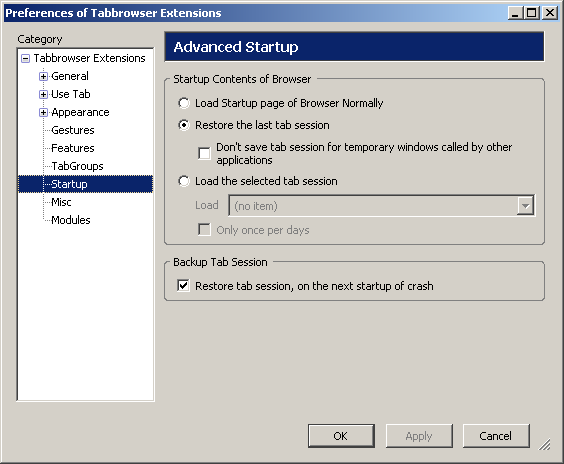Click the Apply button
This screenshot has height=464, width=564.
click(419, 436)
